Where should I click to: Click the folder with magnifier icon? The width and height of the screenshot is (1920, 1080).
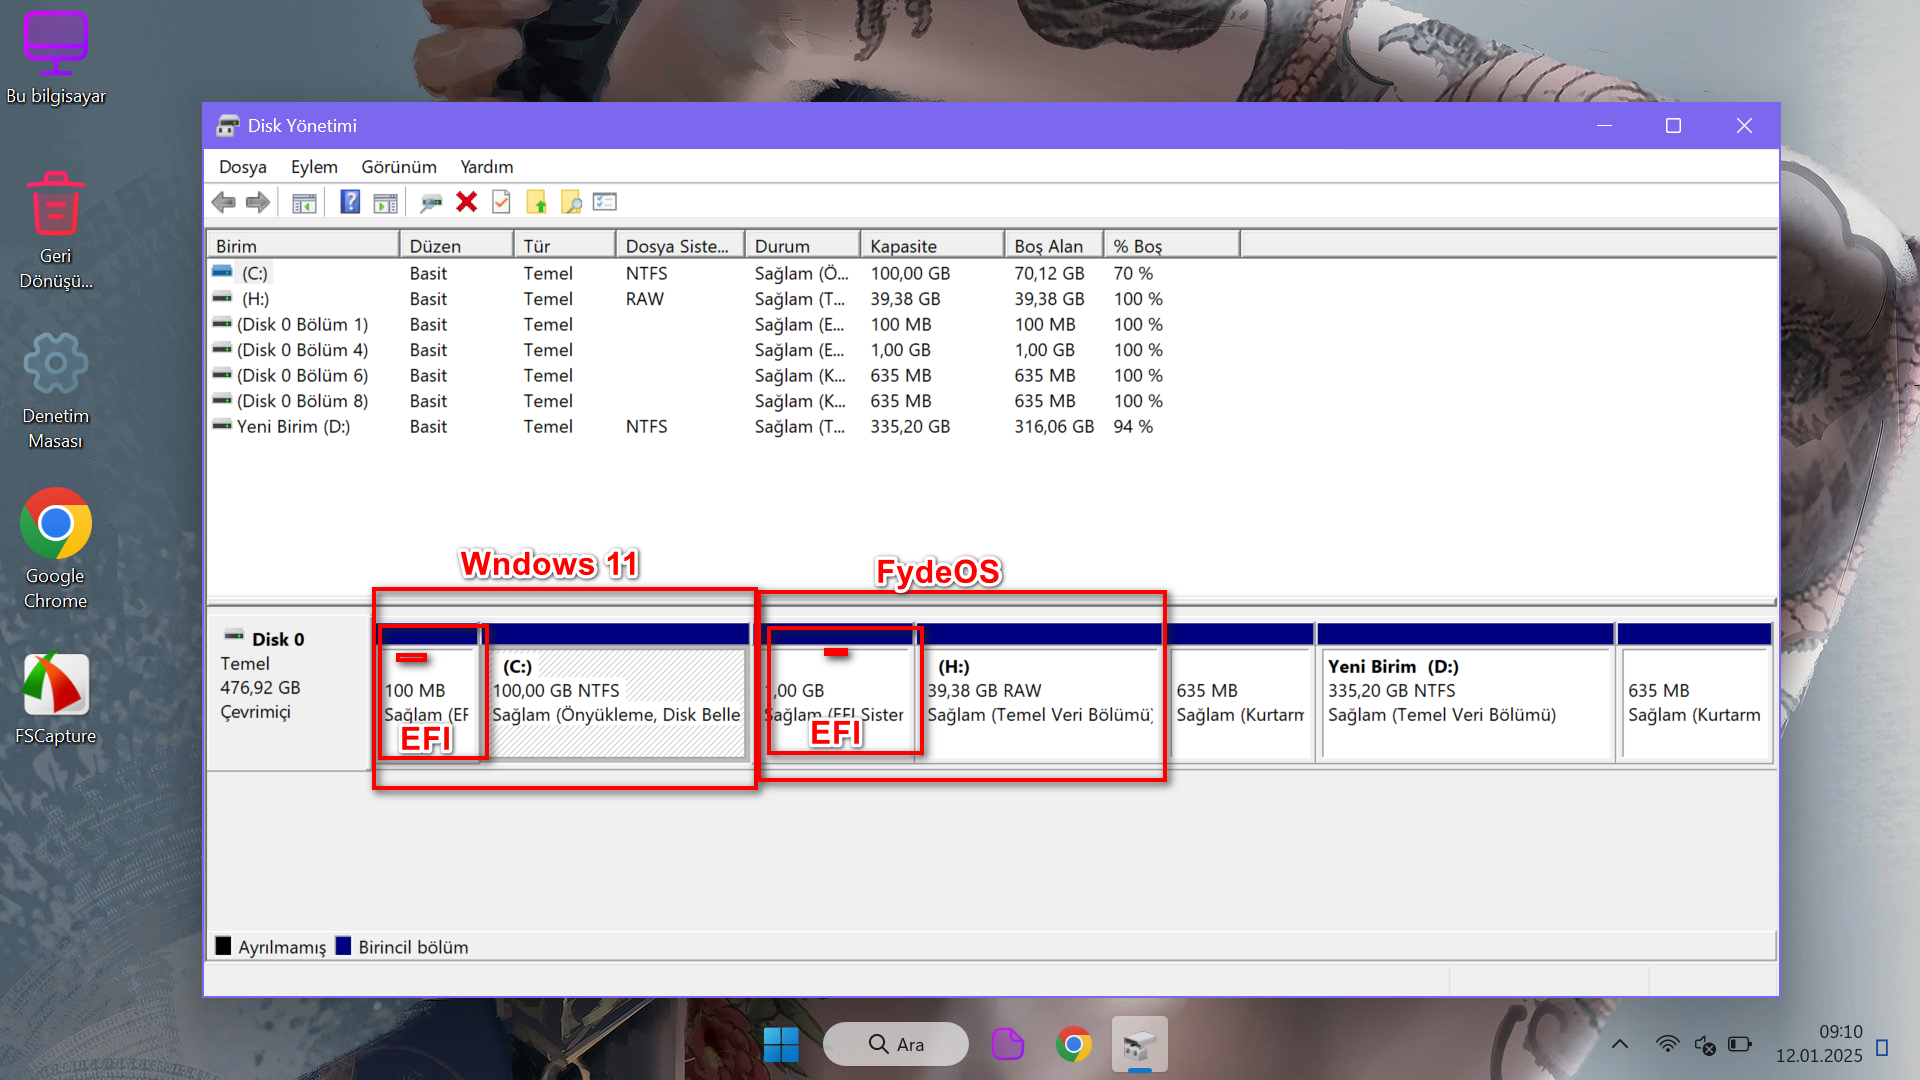point(571,203)
